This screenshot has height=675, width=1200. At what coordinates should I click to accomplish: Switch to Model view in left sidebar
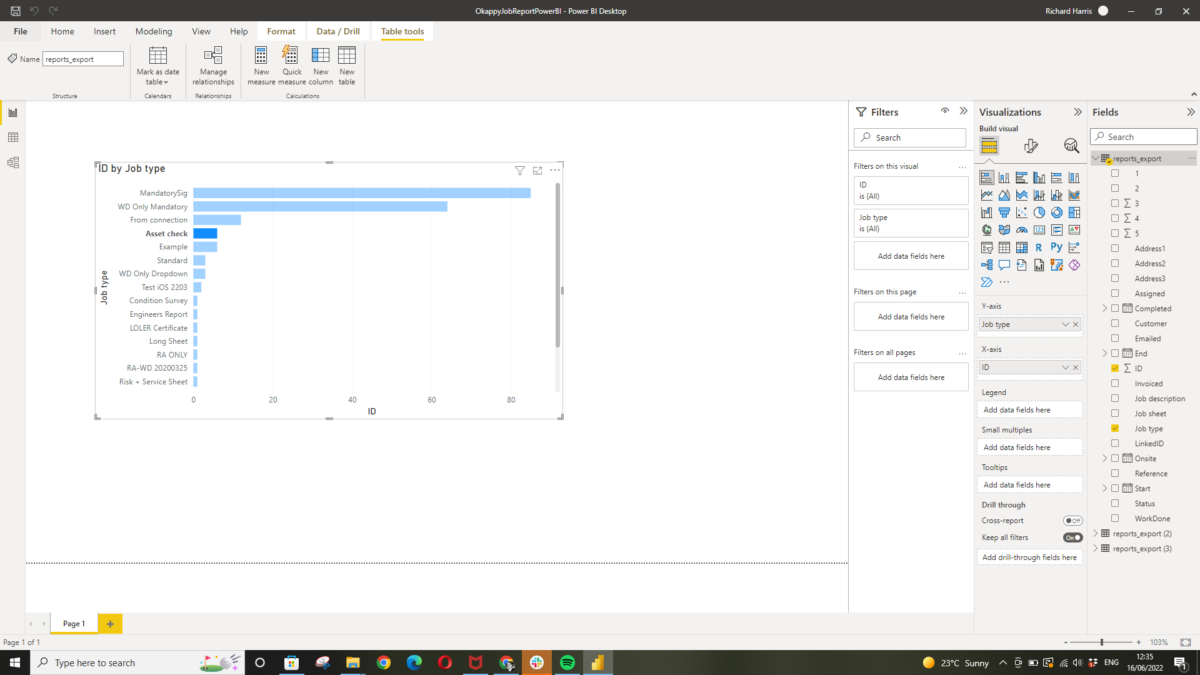click(13, 162)
